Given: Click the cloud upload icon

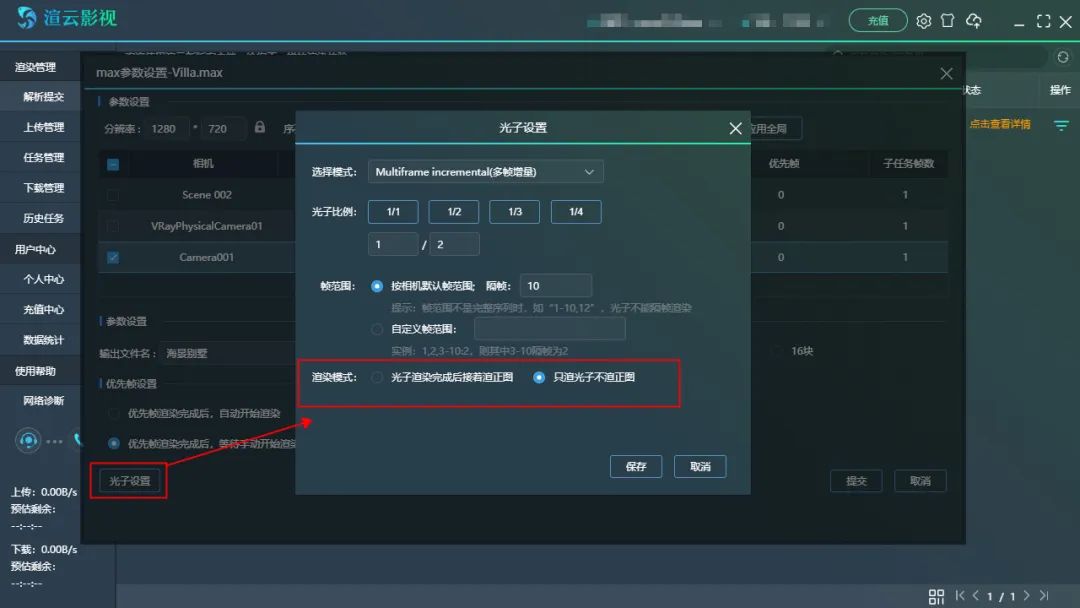Looking at the screenshot, I should point(973,21).
